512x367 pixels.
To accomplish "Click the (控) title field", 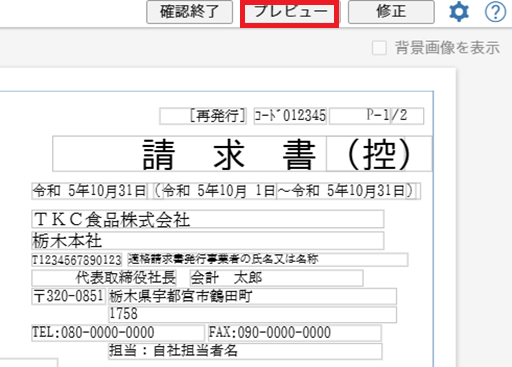I will coord(379,154).
